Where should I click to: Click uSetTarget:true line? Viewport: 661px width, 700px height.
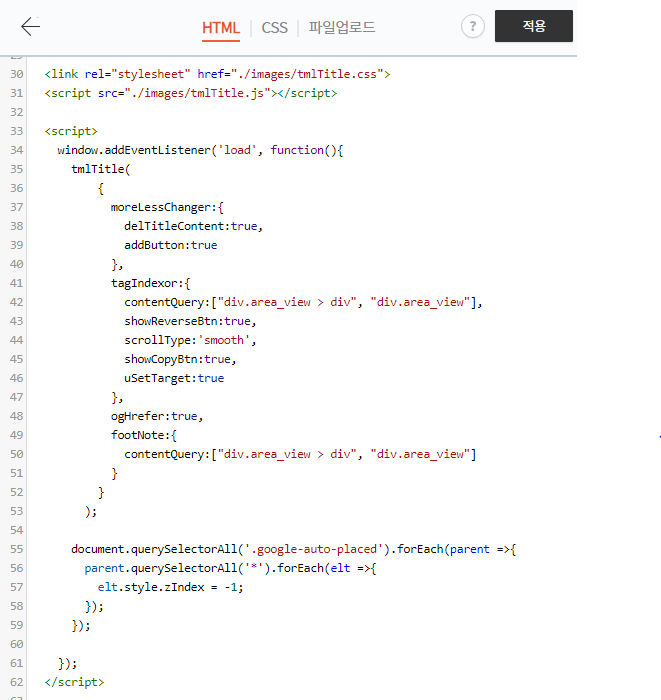point(174,378)
